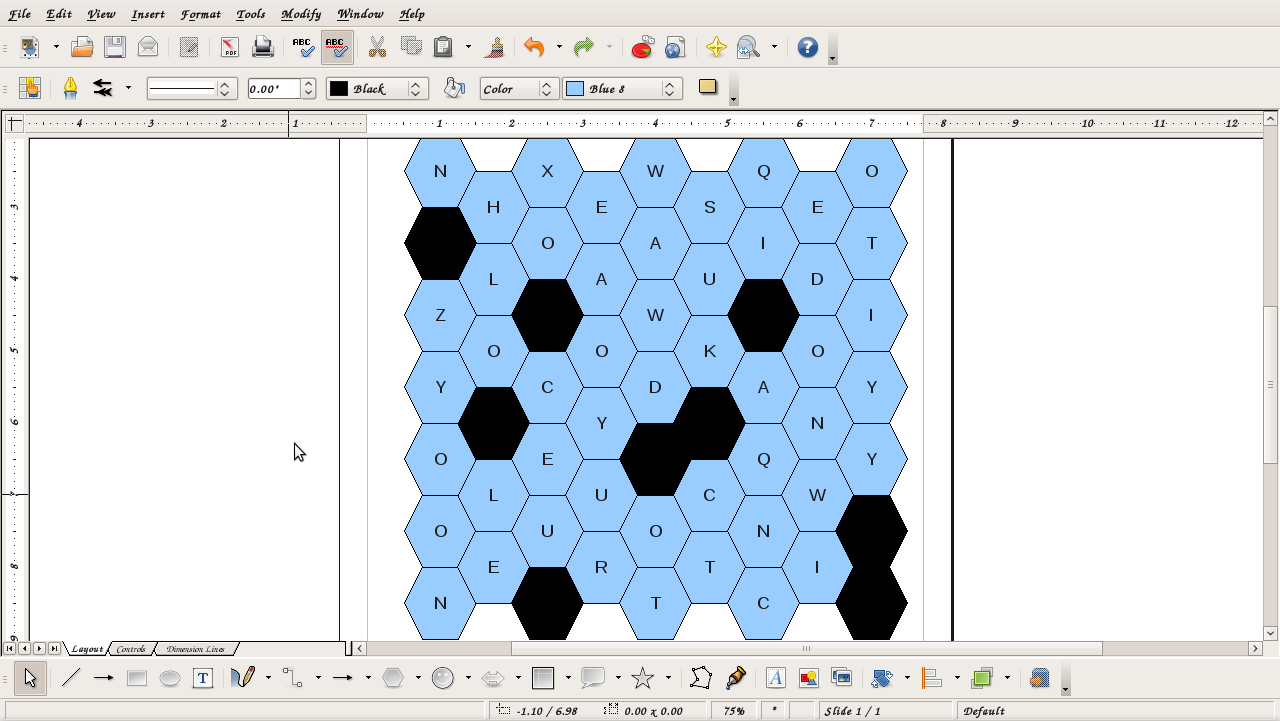Copy the selection
The image size is (1280, 721).
click(410, 47)
